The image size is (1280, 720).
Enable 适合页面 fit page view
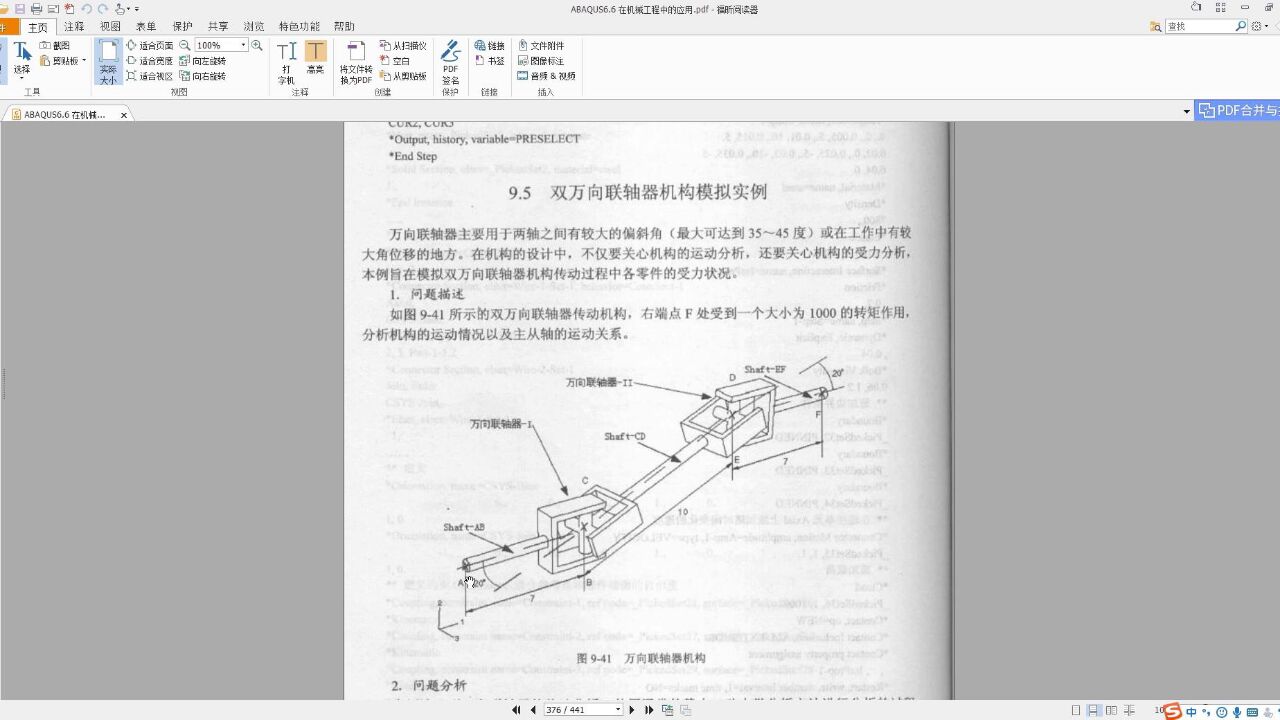pyautogui.click(x=157, y=45)
